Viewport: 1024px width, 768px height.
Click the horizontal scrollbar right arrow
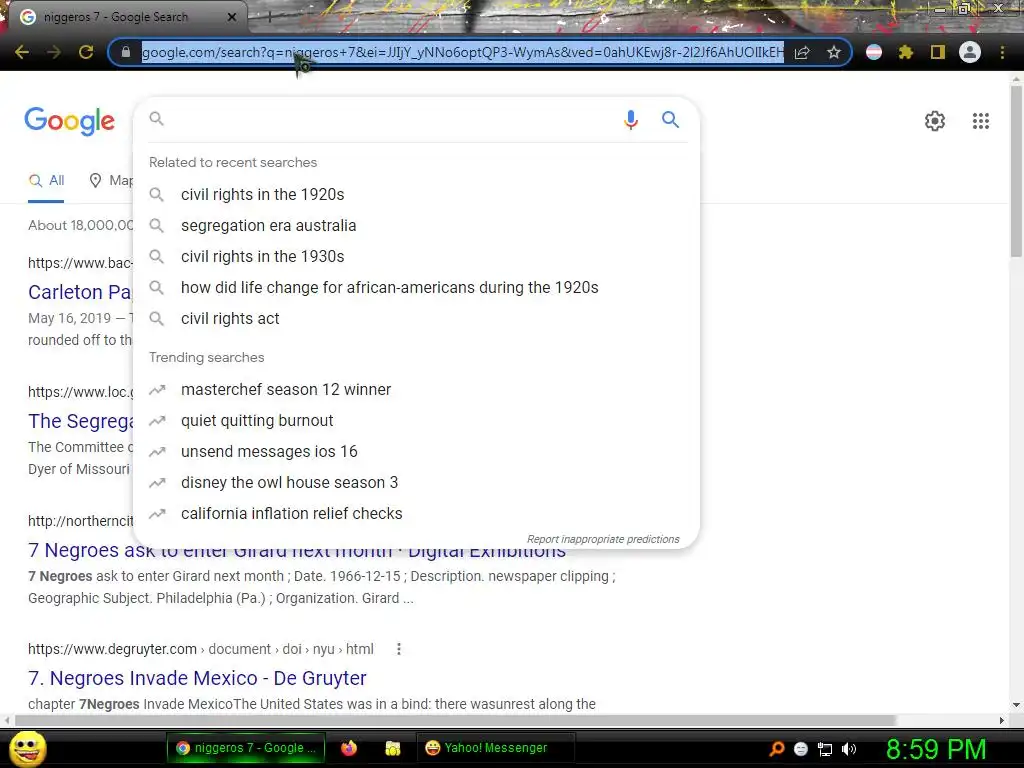(1002, 720)
